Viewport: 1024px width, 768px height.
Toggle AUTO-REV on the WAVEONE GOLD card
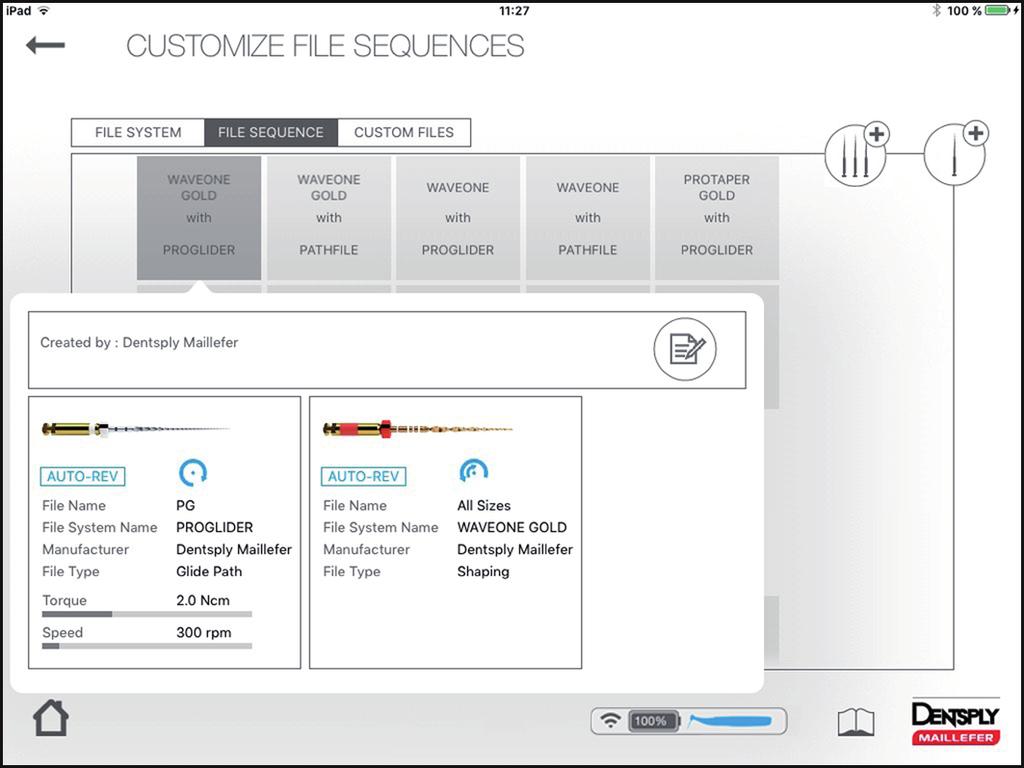[364, 476]
